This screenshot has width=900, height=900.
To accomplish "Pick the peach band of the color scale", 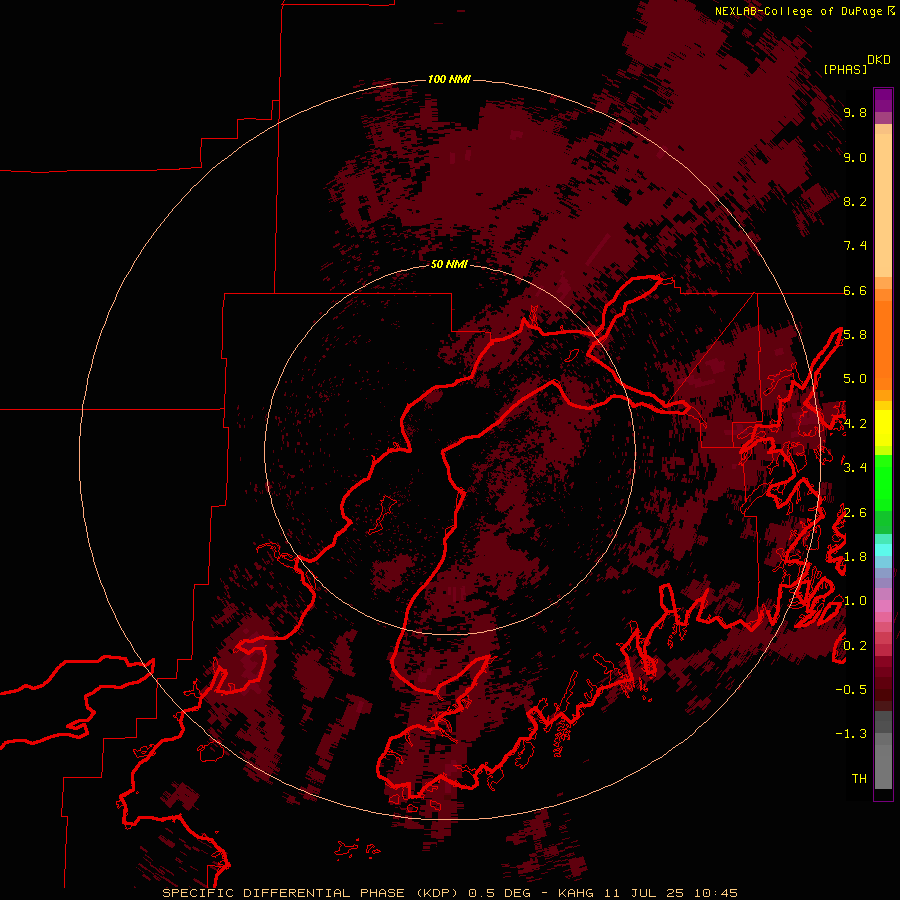I will tap(883, 207).
